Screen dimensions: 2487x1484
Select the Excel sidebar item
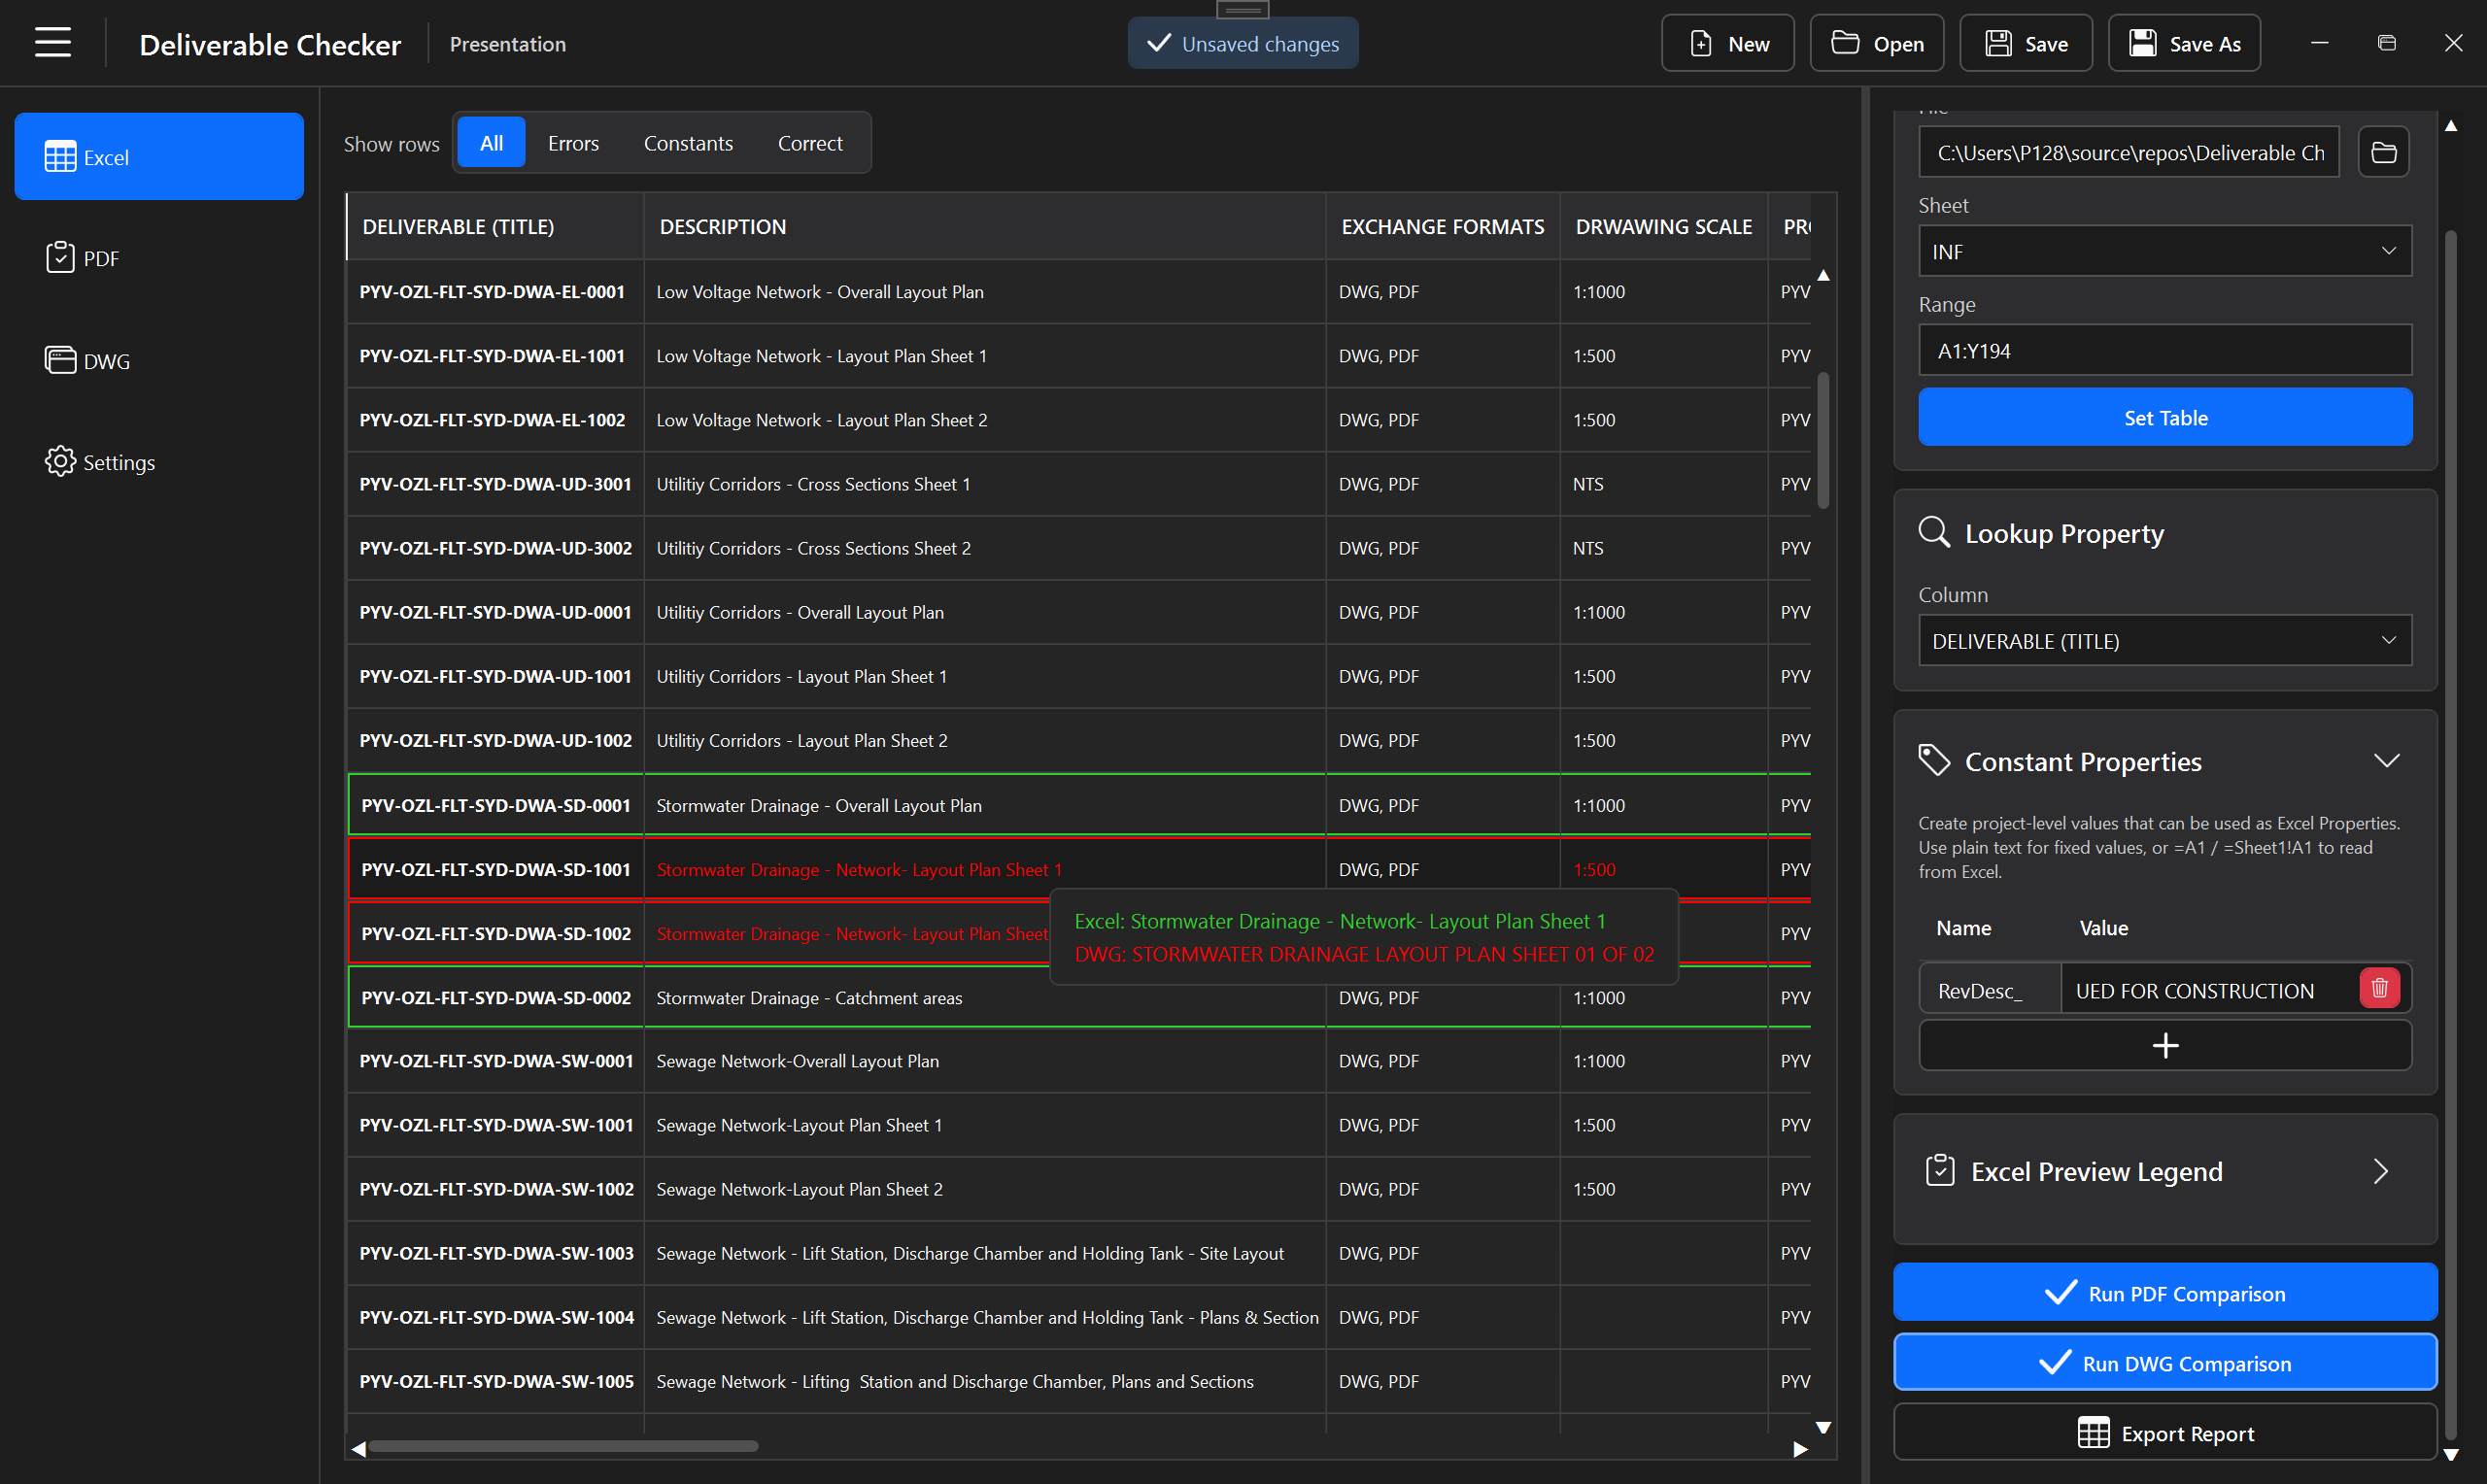click(x=159, y=157)
